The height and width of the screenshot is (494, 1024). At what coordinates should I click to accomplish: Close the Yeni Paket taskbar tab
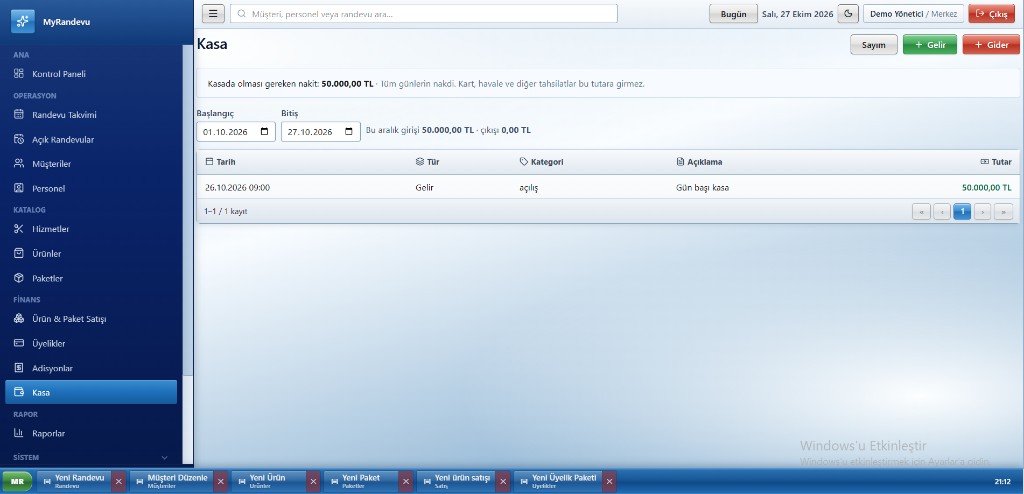point(406,482)
